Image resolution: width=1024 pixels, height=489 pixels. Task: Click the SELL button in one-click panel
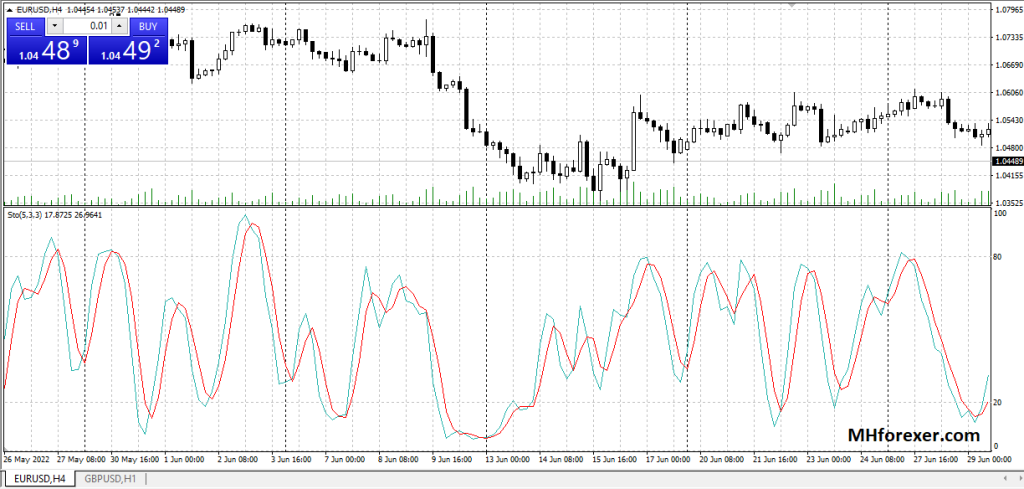click(x=24, y=26)
